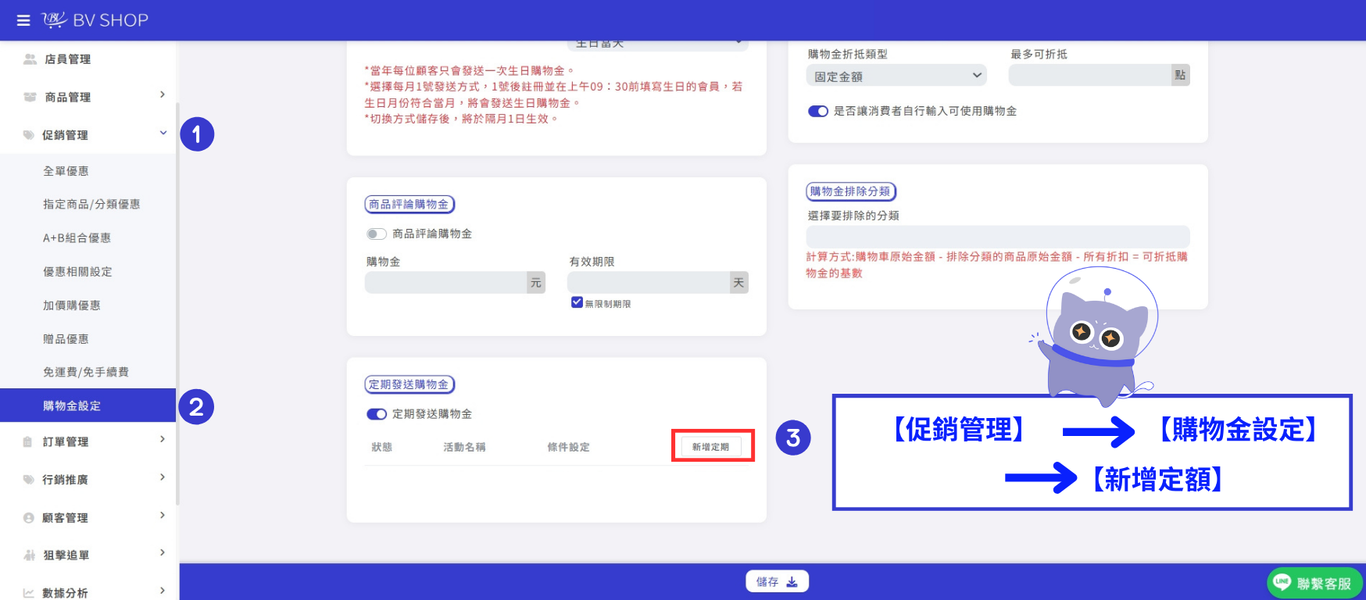Open 贈品優惠 menu item
The width and height of the screenshot is (1366, 600).
pyautogui.click(x=66, y=339)
